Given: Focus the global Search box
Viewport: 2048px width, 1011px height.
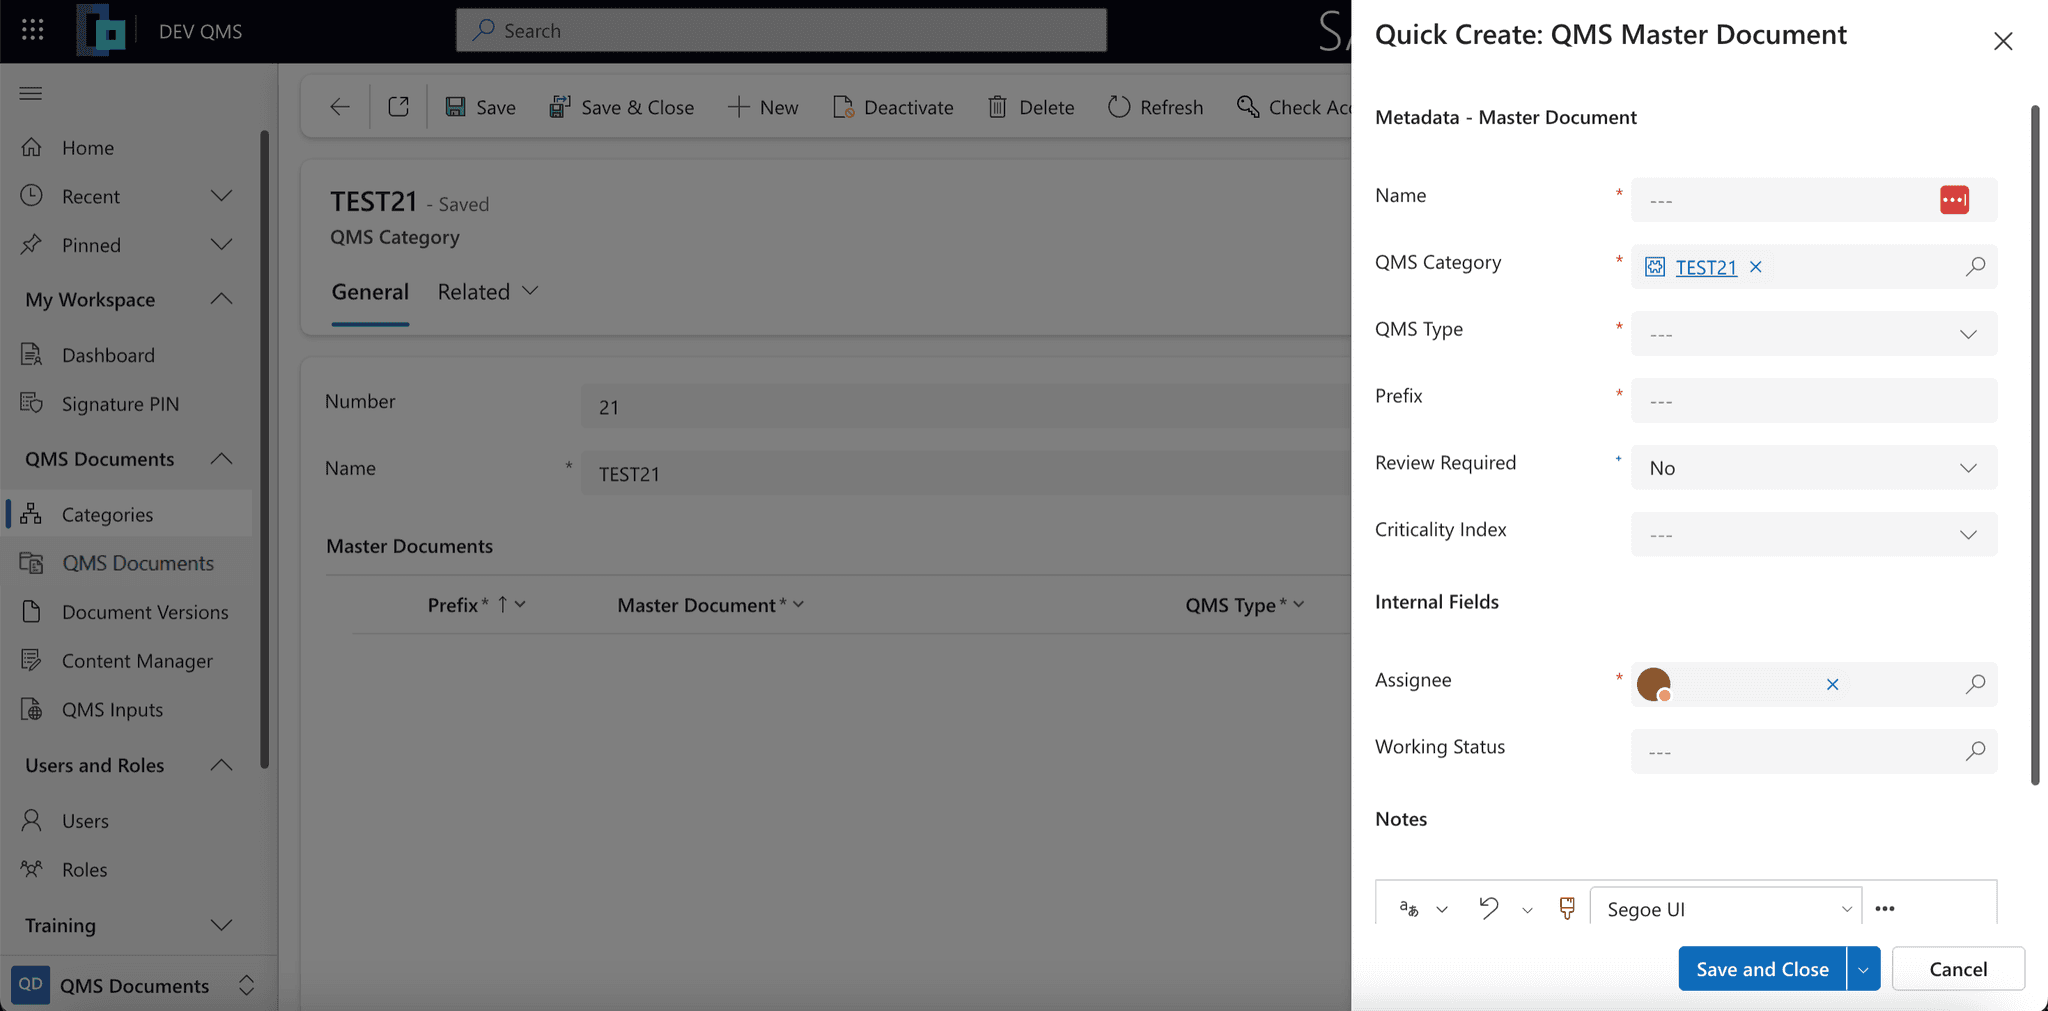Looking at the screenshot, I should click(x=781, y=30).
